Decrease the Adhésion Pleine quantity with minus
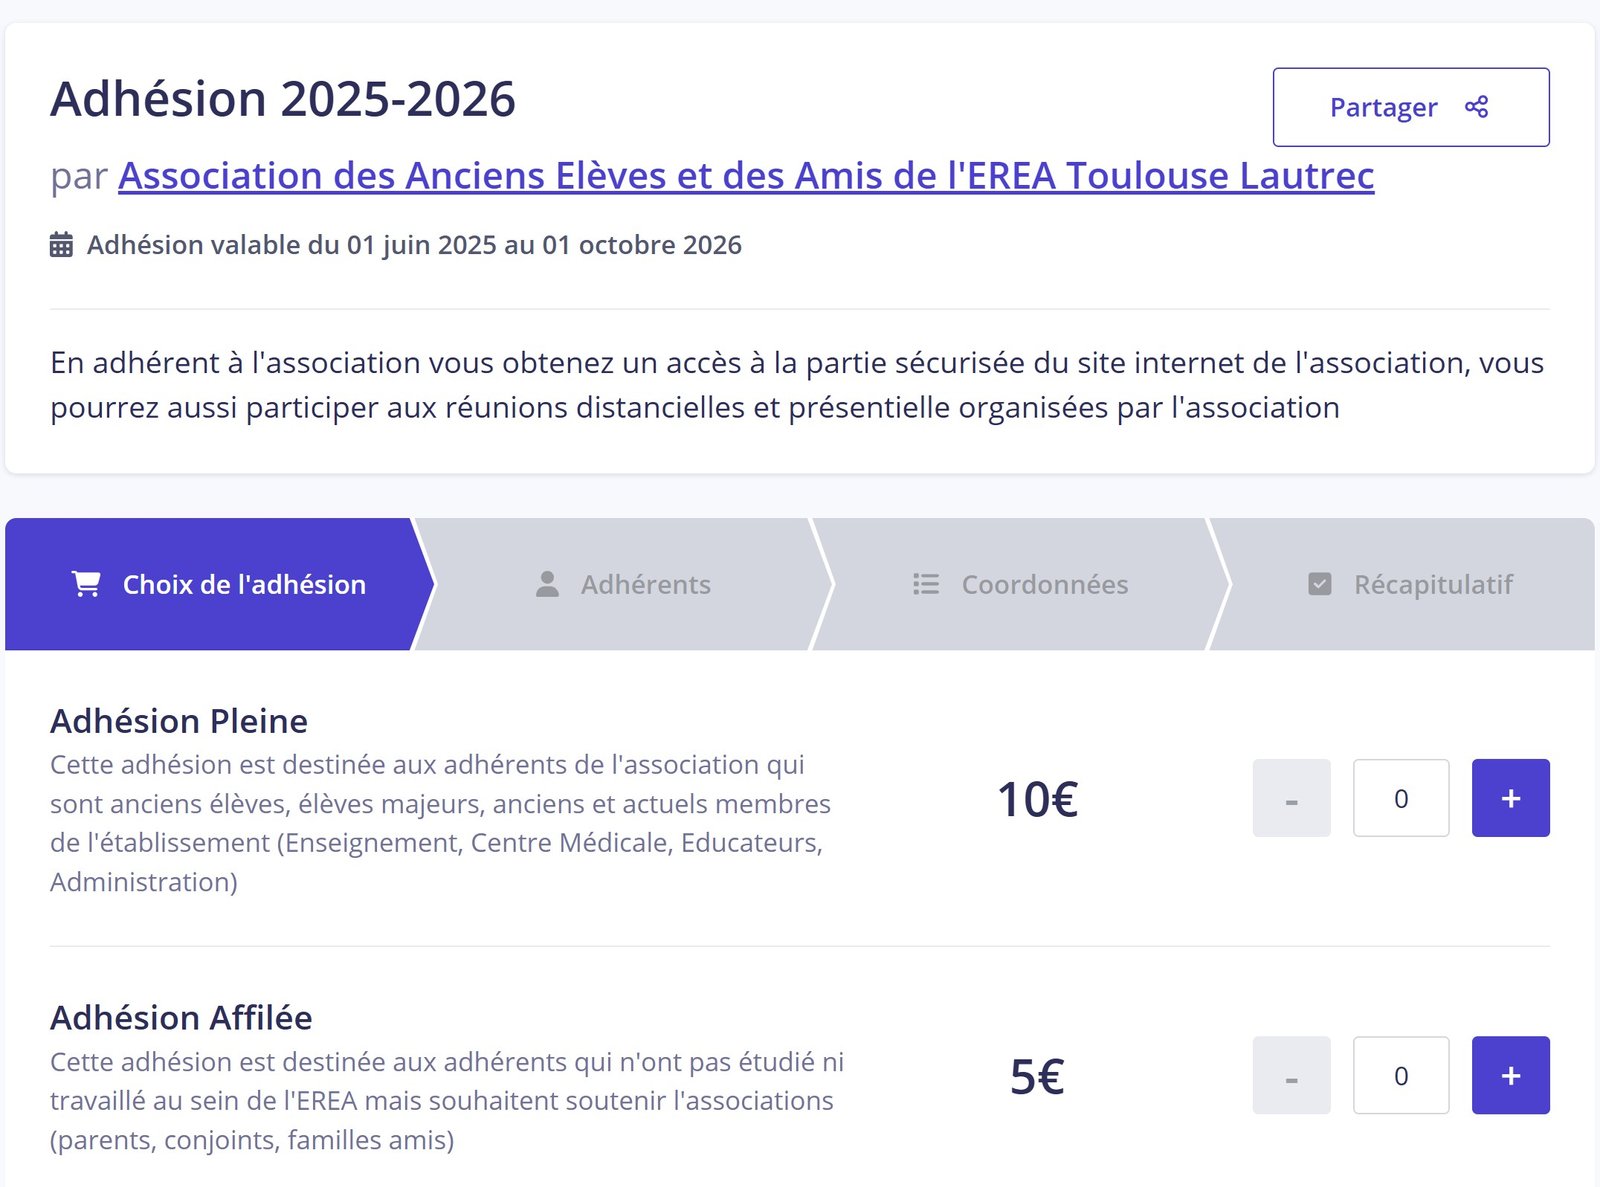 pos(1291,798)
